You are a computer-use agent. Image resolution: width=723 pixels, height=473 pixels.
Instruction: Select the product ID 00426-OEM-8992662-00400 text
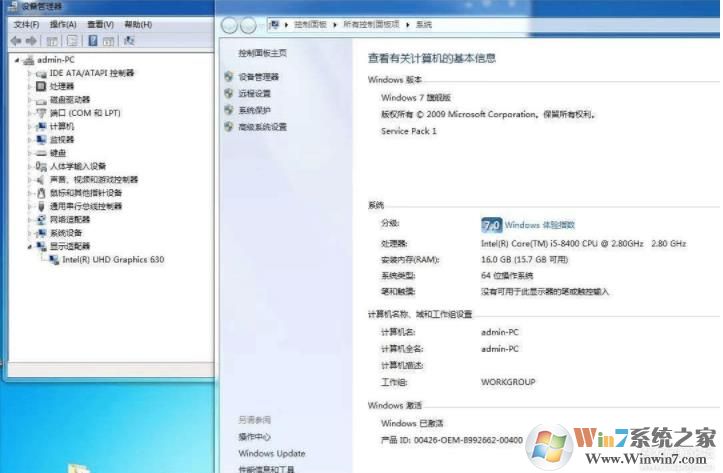(468, 440)
